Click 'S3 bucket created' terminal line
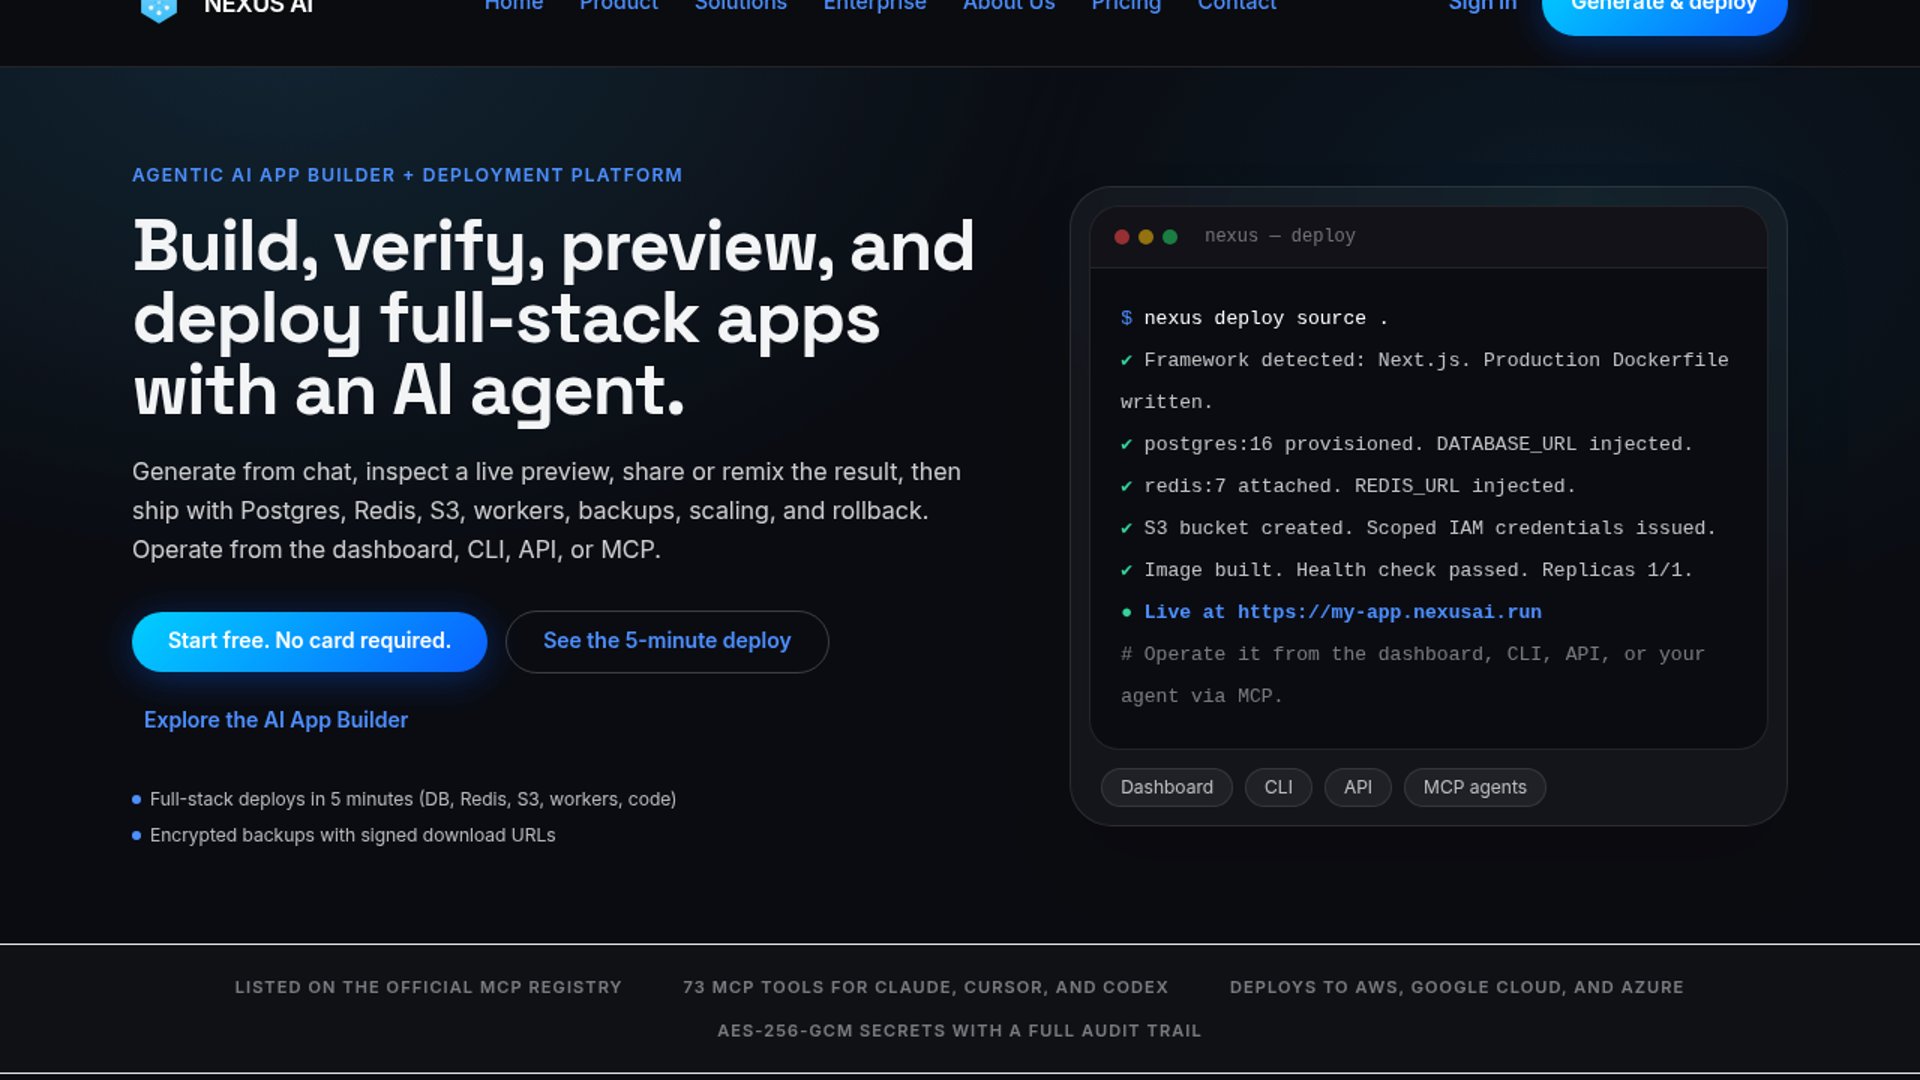Viewport: 1920px width, 1080px height. tap(1418, 528)
